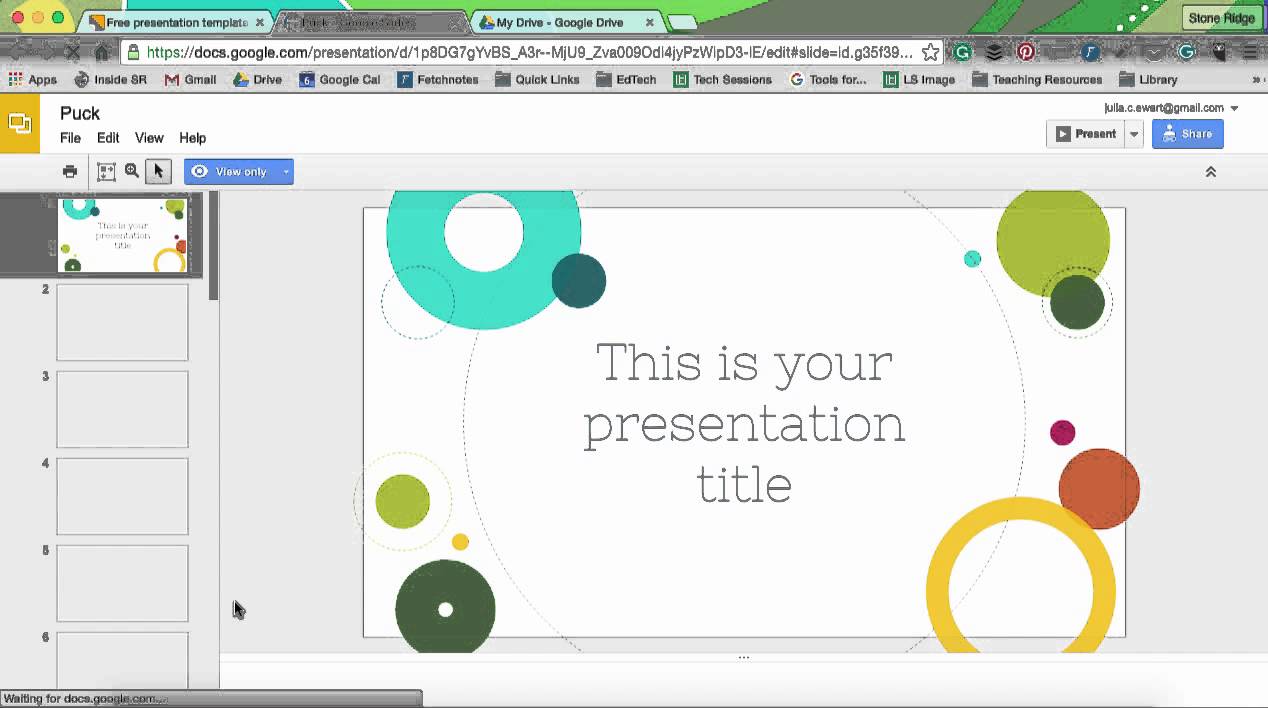Open the Tech Sessions bookmark
Image resolution: width=1268 pixels, height=708 pixels.
(x=722, y=79)
